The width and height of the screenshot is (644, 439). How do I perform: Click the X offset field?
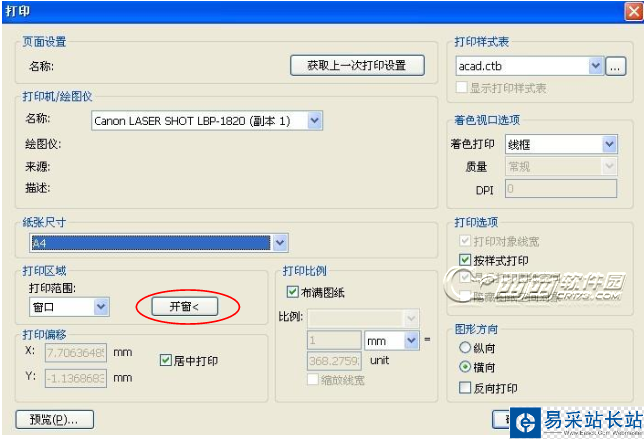point(76,353)
